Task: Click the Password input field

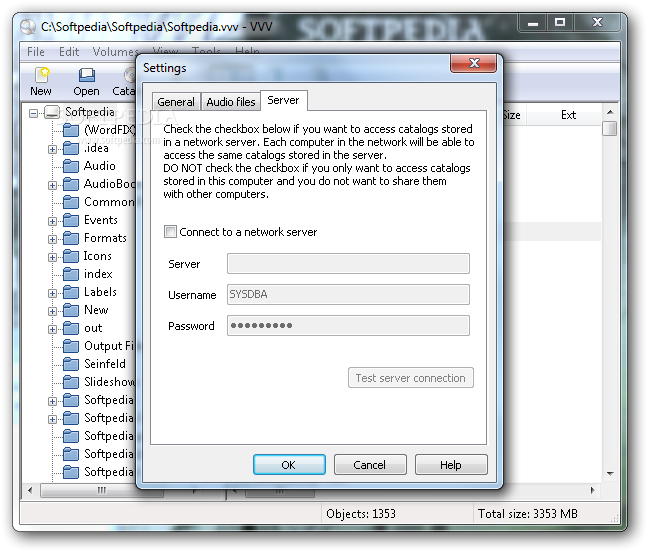Action: coord(348,326)
